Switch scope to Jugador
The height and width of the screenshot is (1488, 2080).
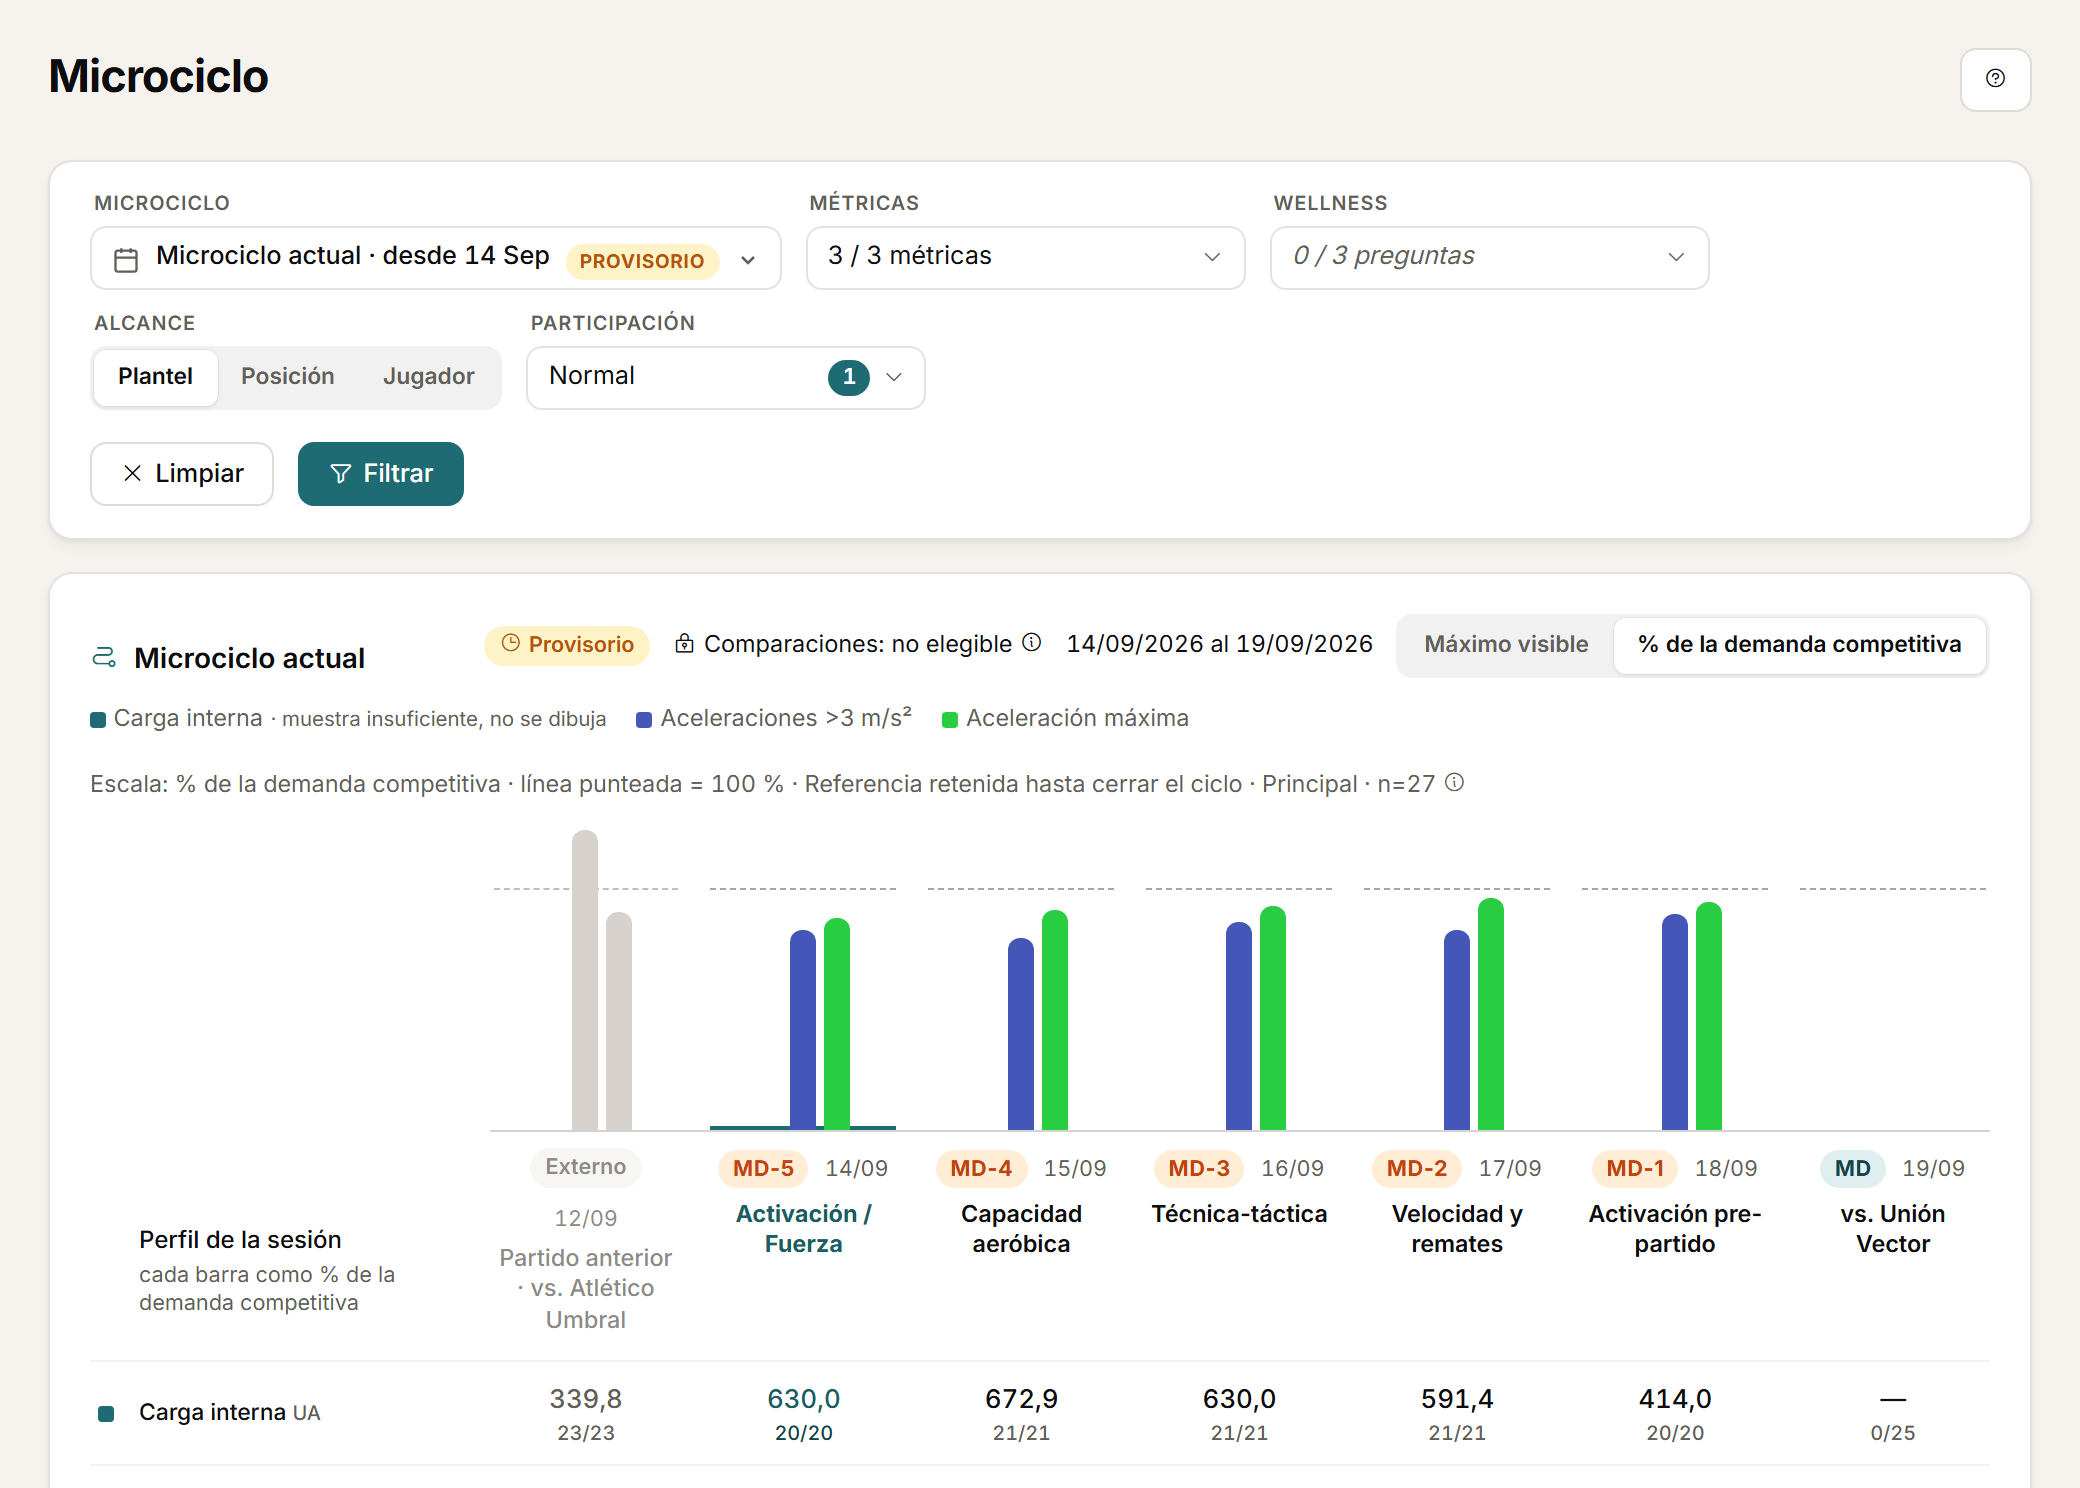429,377
